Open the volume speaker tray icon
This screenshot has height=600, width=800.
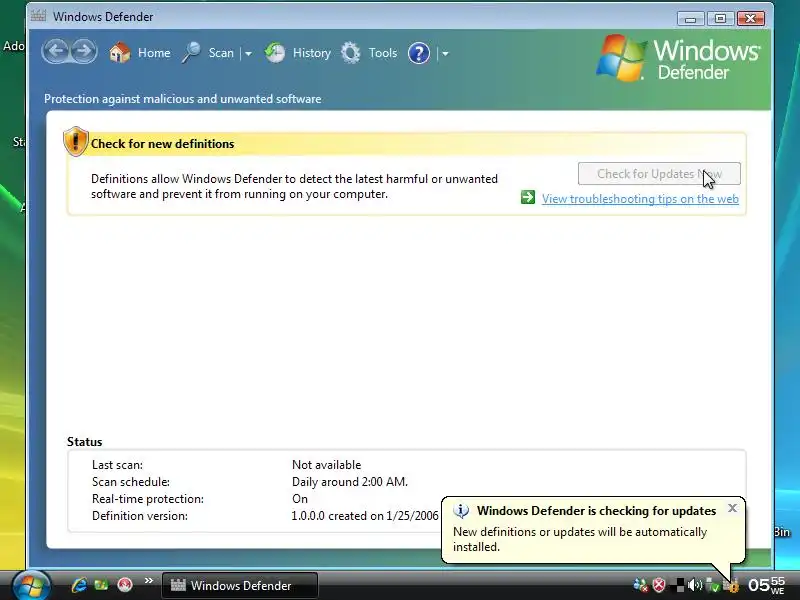pyautogui.click(x=694, y=585)
